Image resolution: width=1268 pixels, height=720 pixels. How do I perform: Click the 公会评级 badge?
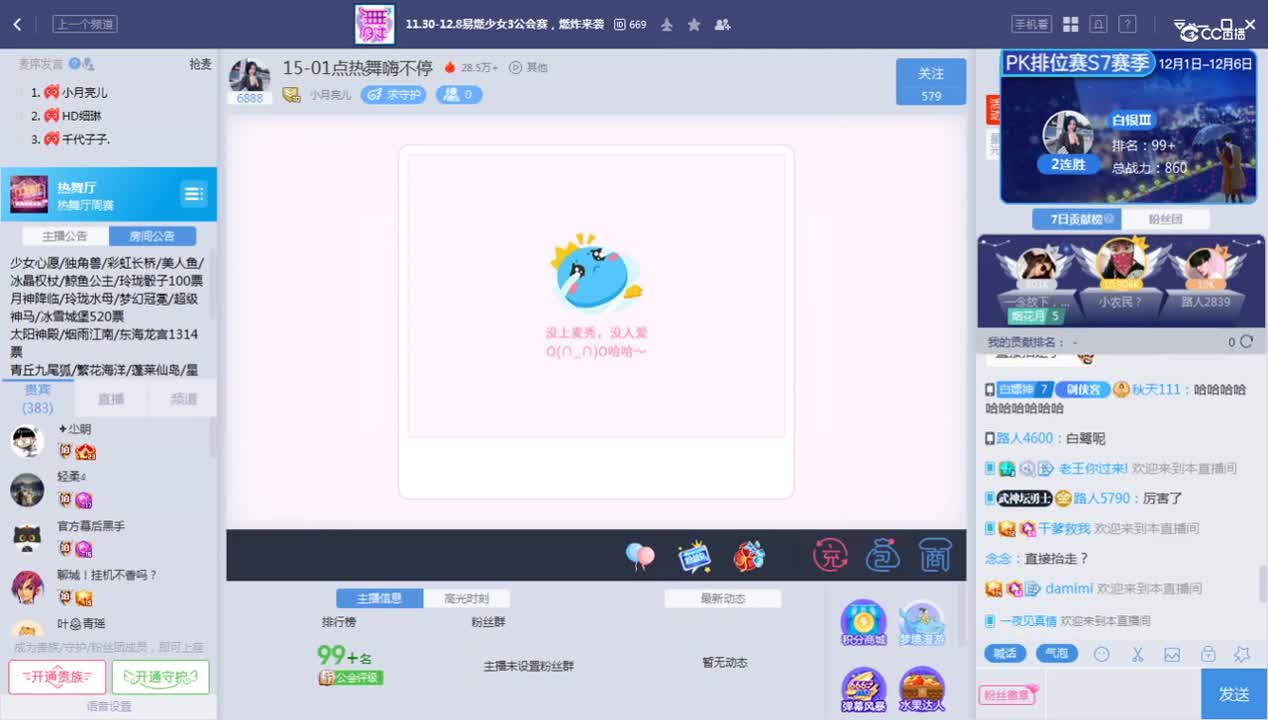point(351,678)
